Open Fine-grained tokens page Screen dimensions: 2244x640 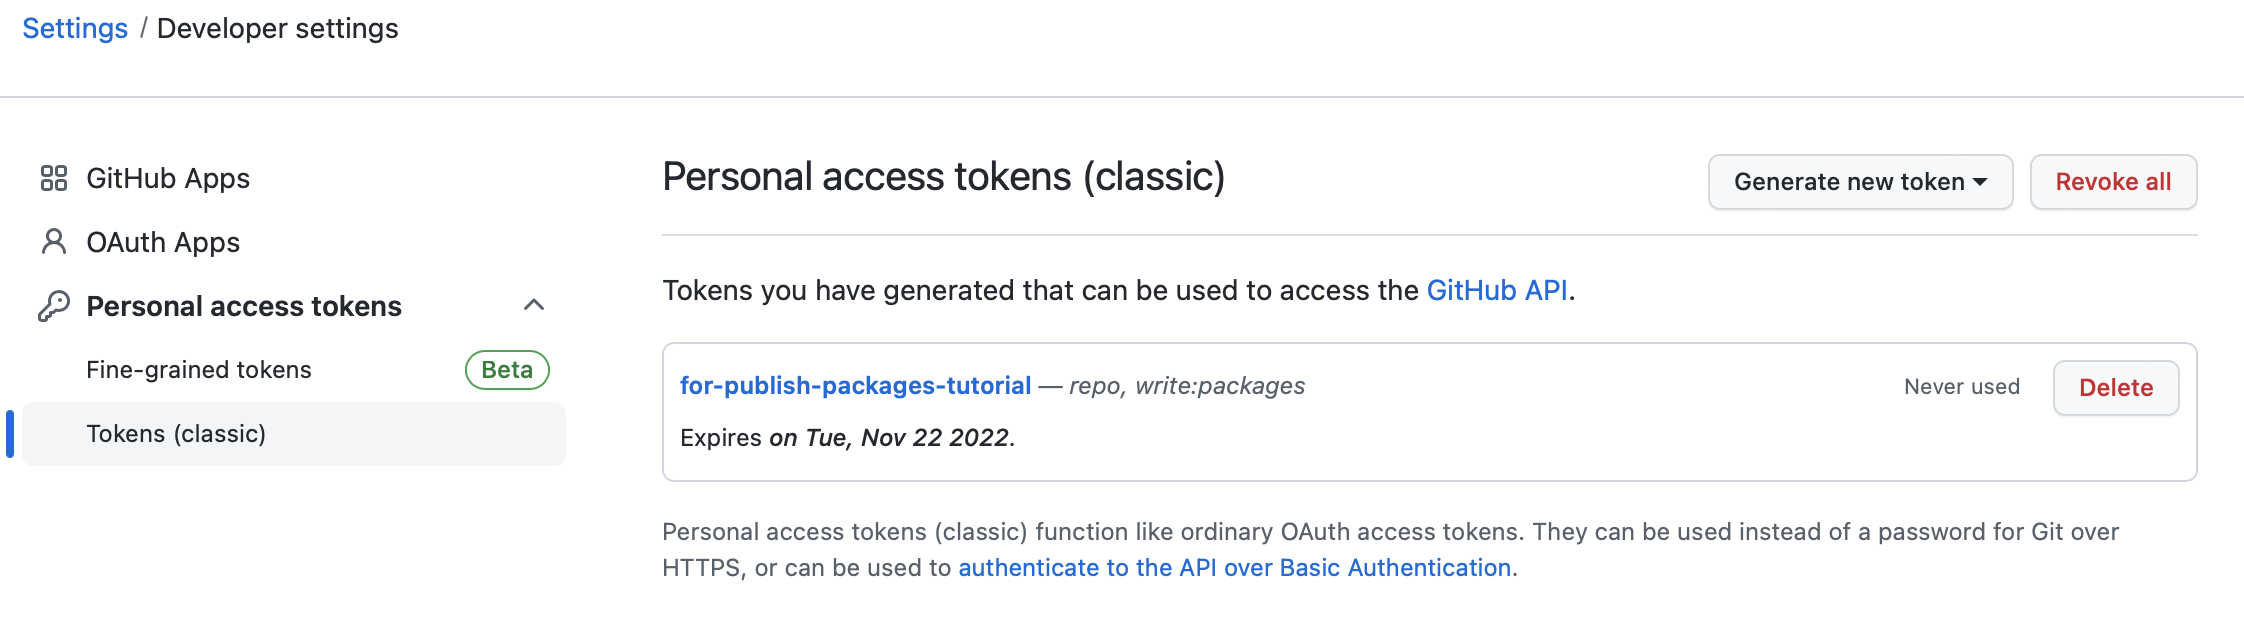(199, 370)
